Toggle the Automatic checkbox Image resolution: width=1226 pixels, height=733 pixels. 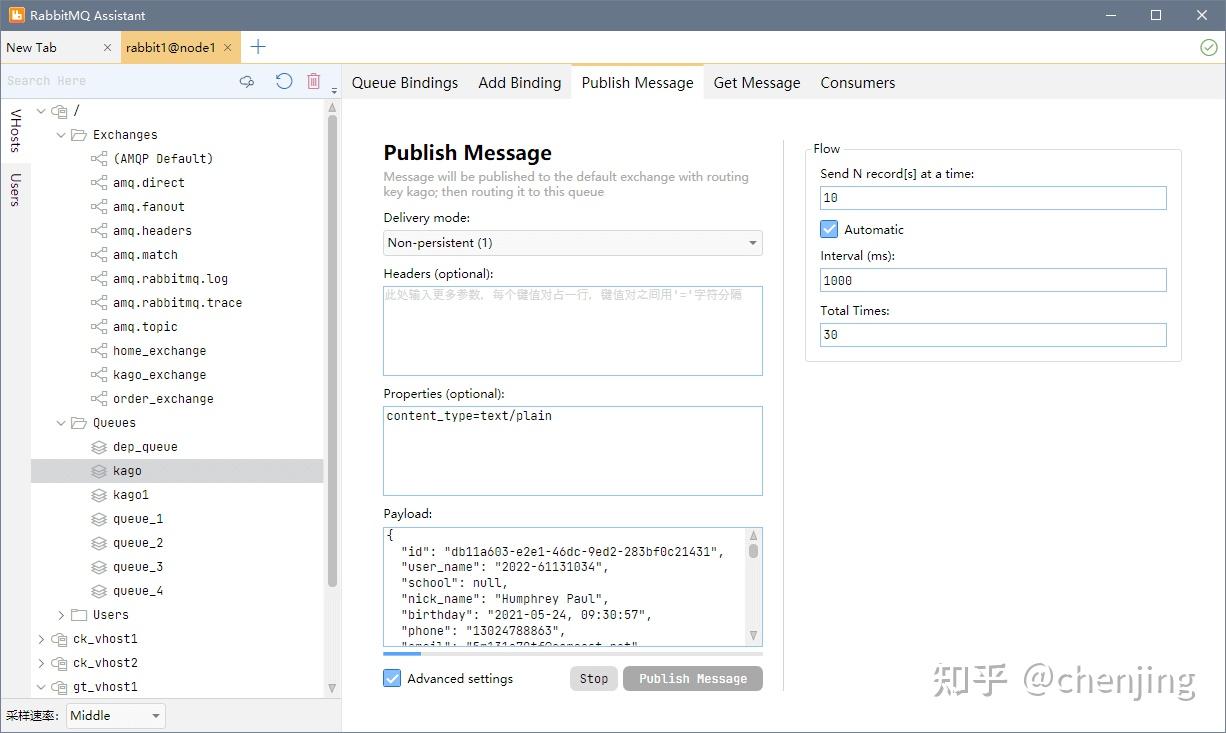click(x=829, y=229)
